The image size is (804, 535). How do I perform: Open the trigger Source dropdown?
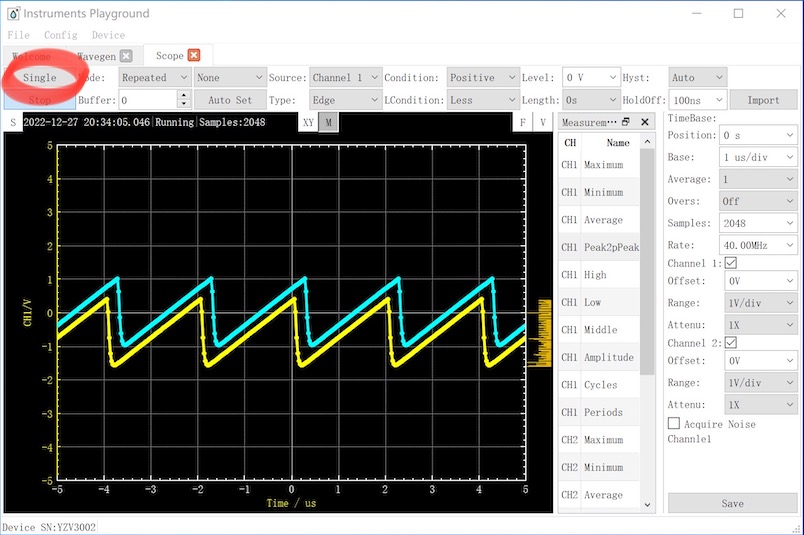point(345,77)
